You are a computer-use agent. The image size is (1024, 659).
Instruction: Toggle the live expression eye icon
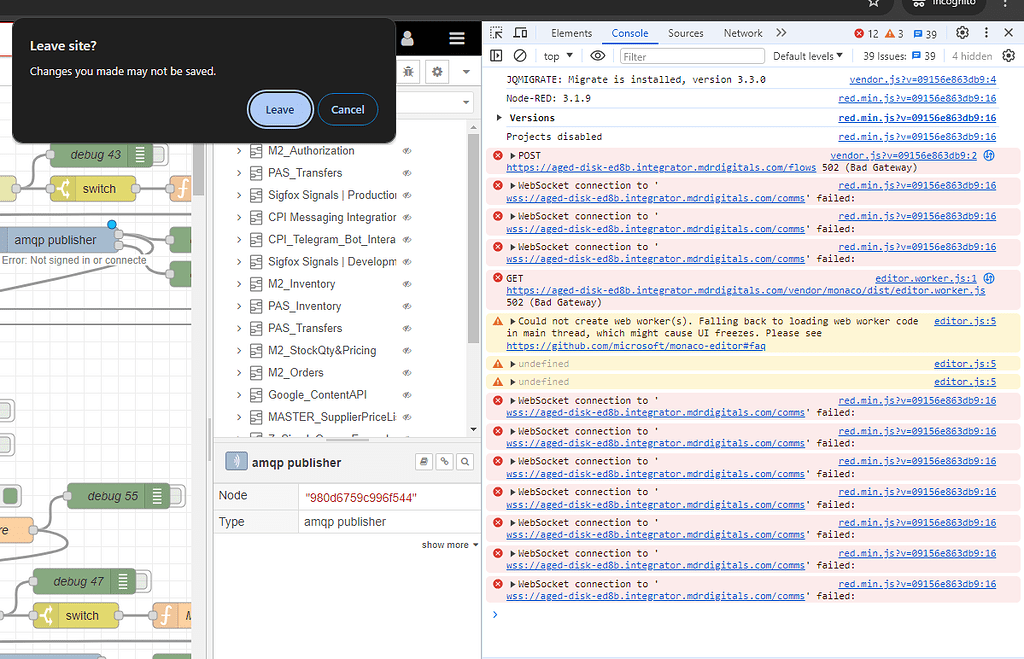[597, 55]
